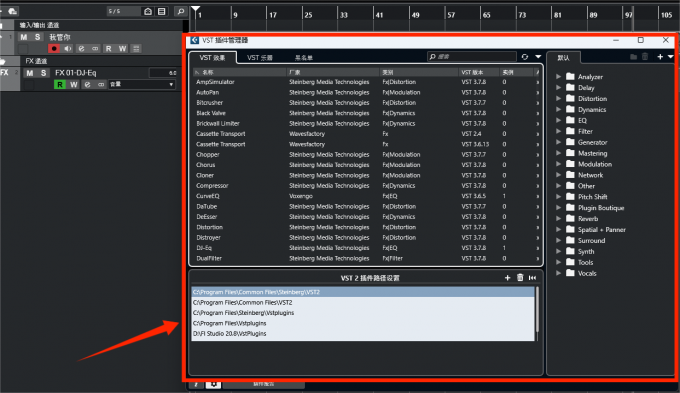Delete selected VST 2 path with trash icon
Screen dimensions: 680x393
520,278
